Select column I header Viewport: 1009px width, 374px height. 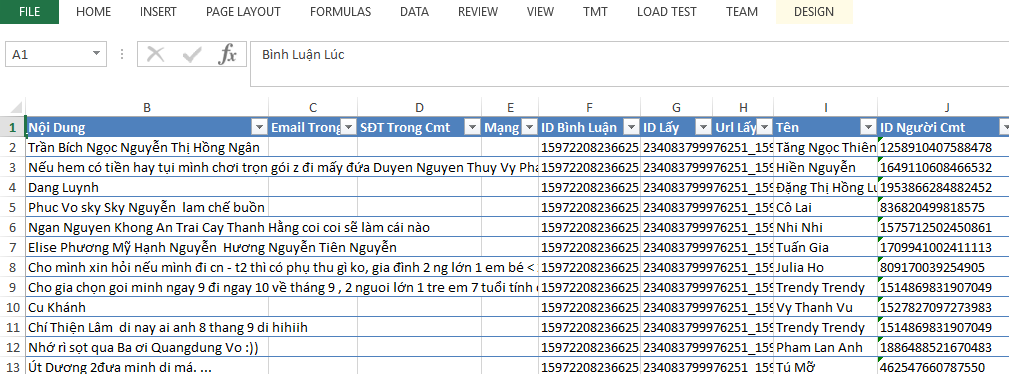pyautogui.click(x=826, y=108)
